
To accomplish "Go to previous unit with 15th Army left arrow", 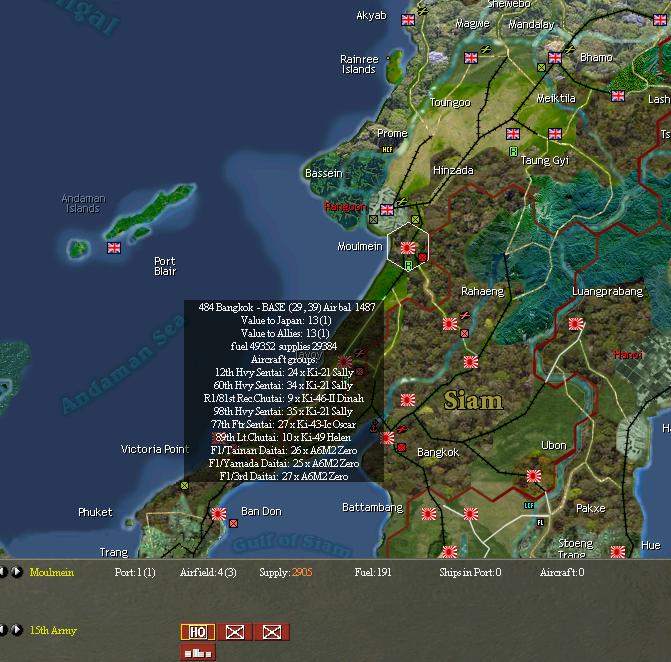I will click(3, 630).
